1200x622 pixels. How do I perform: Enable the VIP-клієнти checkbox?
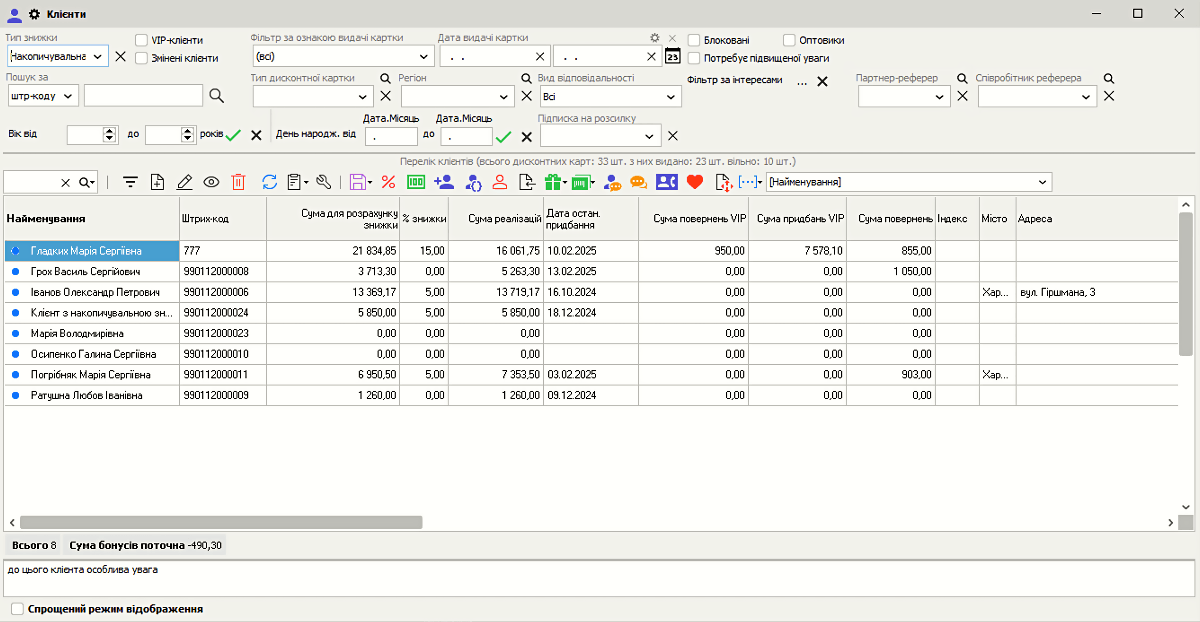click(x=141, y=40)
